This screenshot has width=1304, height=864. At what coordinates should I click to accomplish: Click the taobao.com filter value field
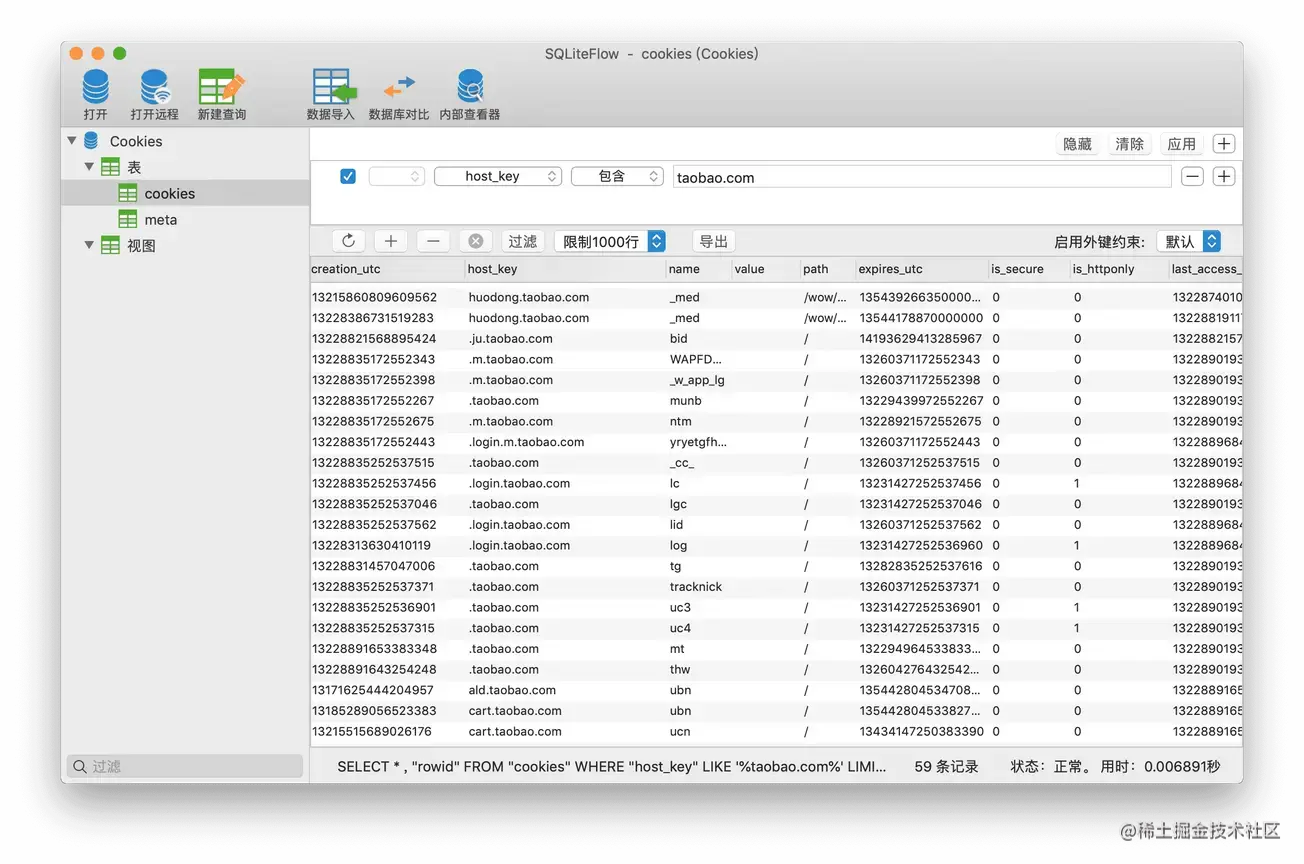point(921,177)
